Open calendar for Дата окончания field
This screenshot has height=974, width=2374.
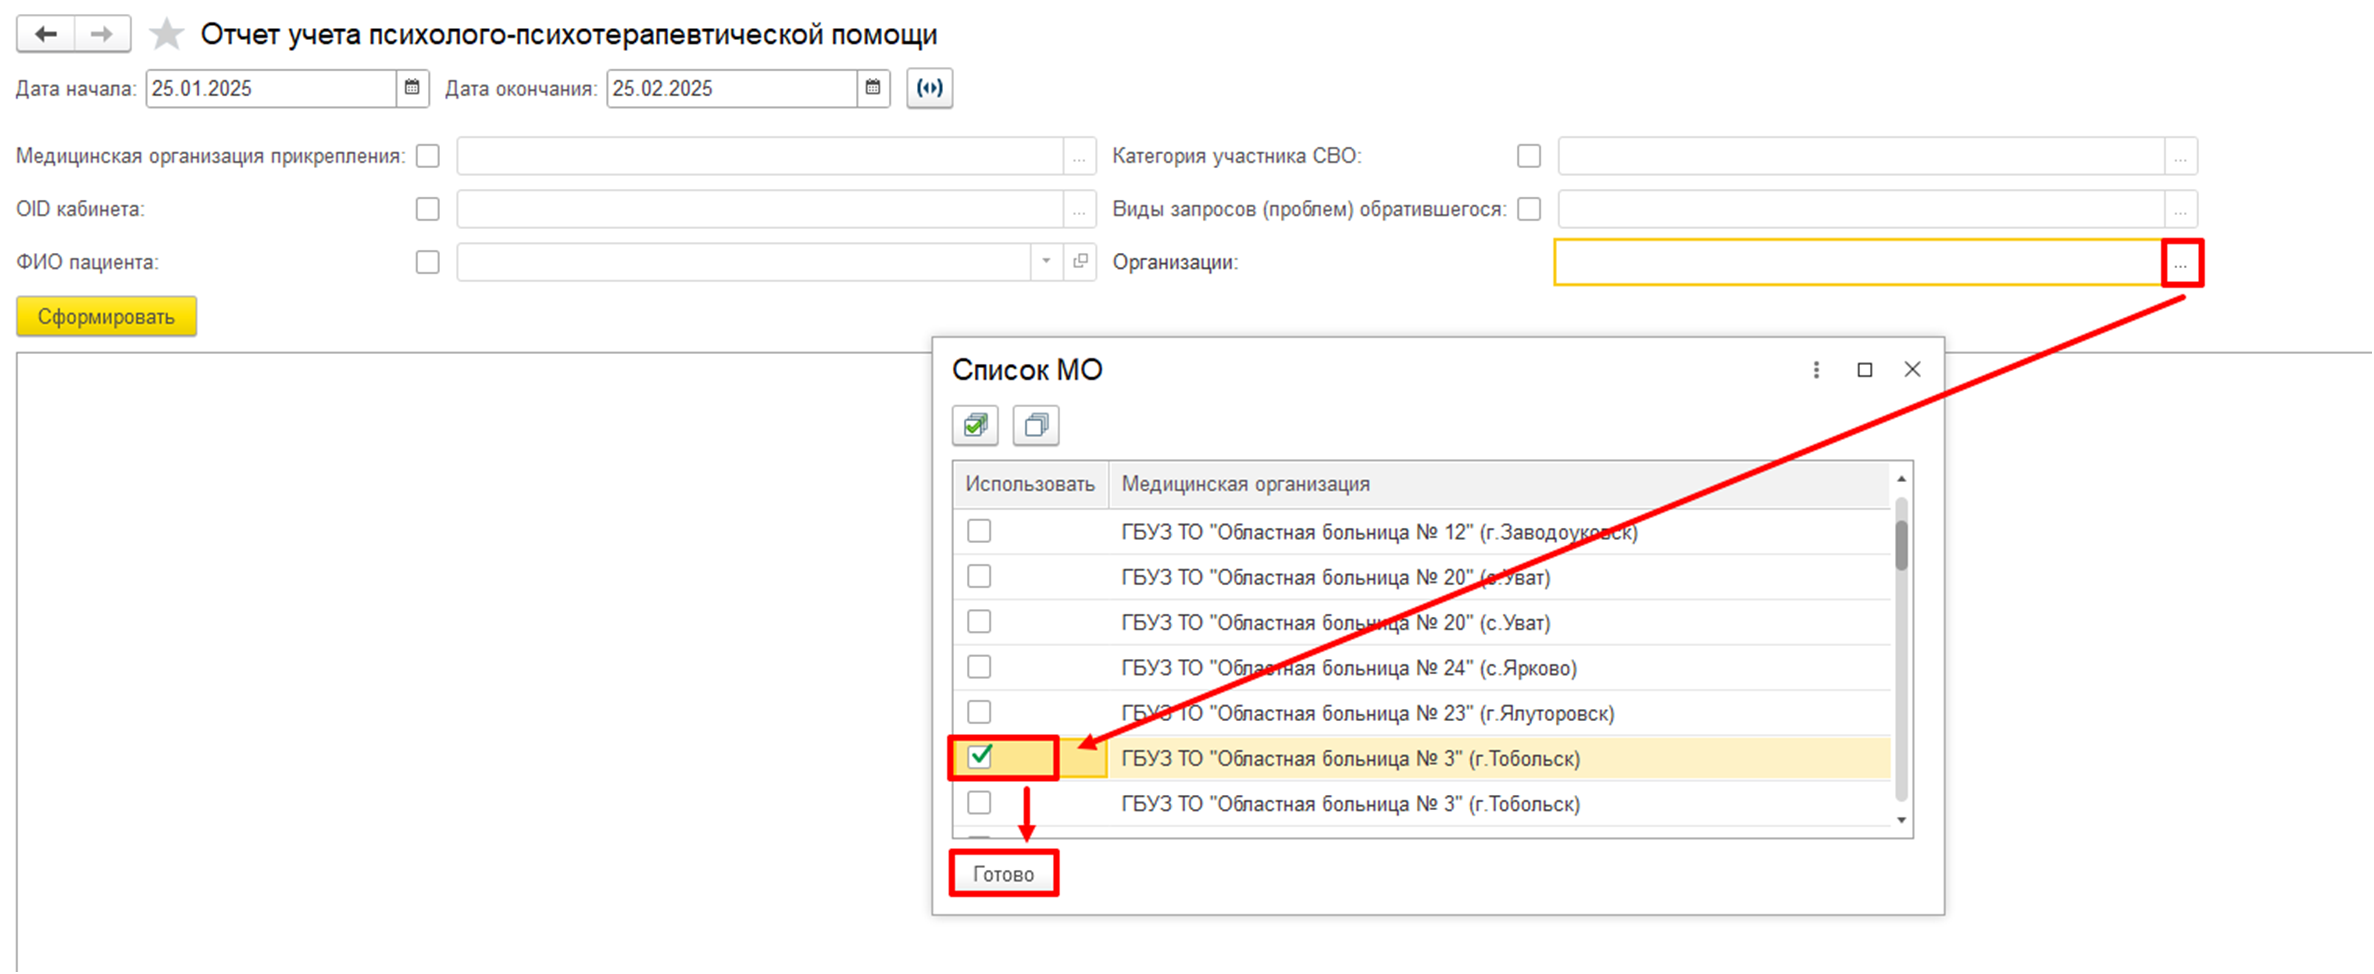(x=873, y=88)
